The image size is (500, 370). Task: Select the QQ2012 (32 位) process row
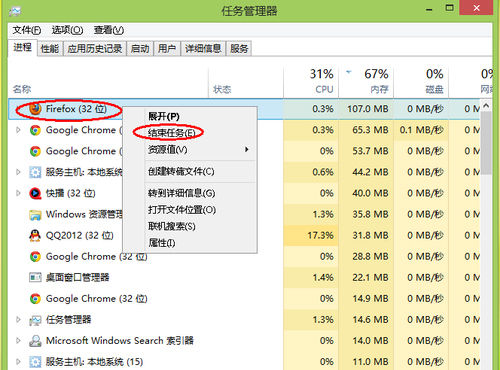[244, 235]
